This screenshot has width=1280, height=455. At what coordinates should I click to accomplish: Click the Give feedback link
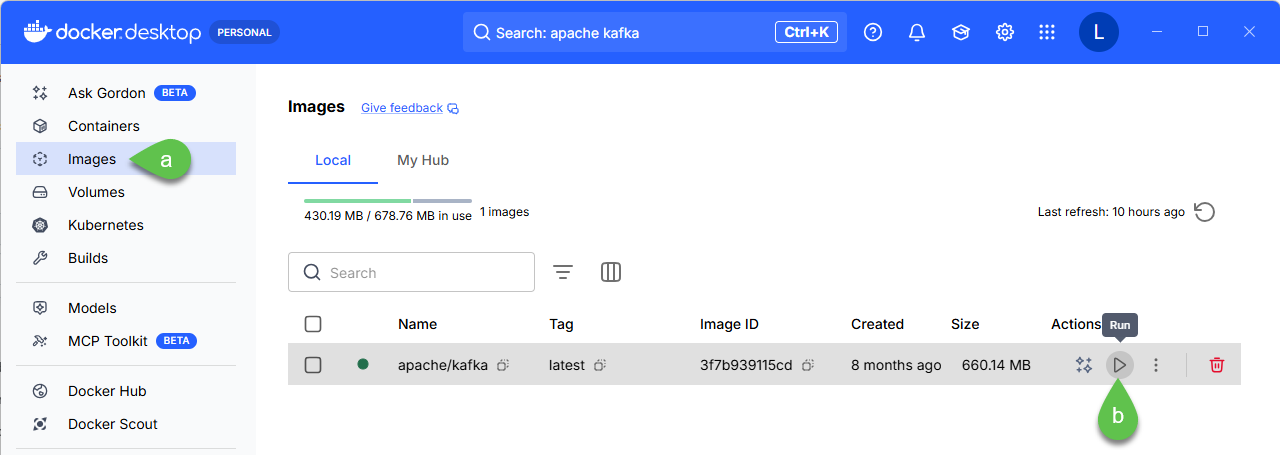(402, 108)
